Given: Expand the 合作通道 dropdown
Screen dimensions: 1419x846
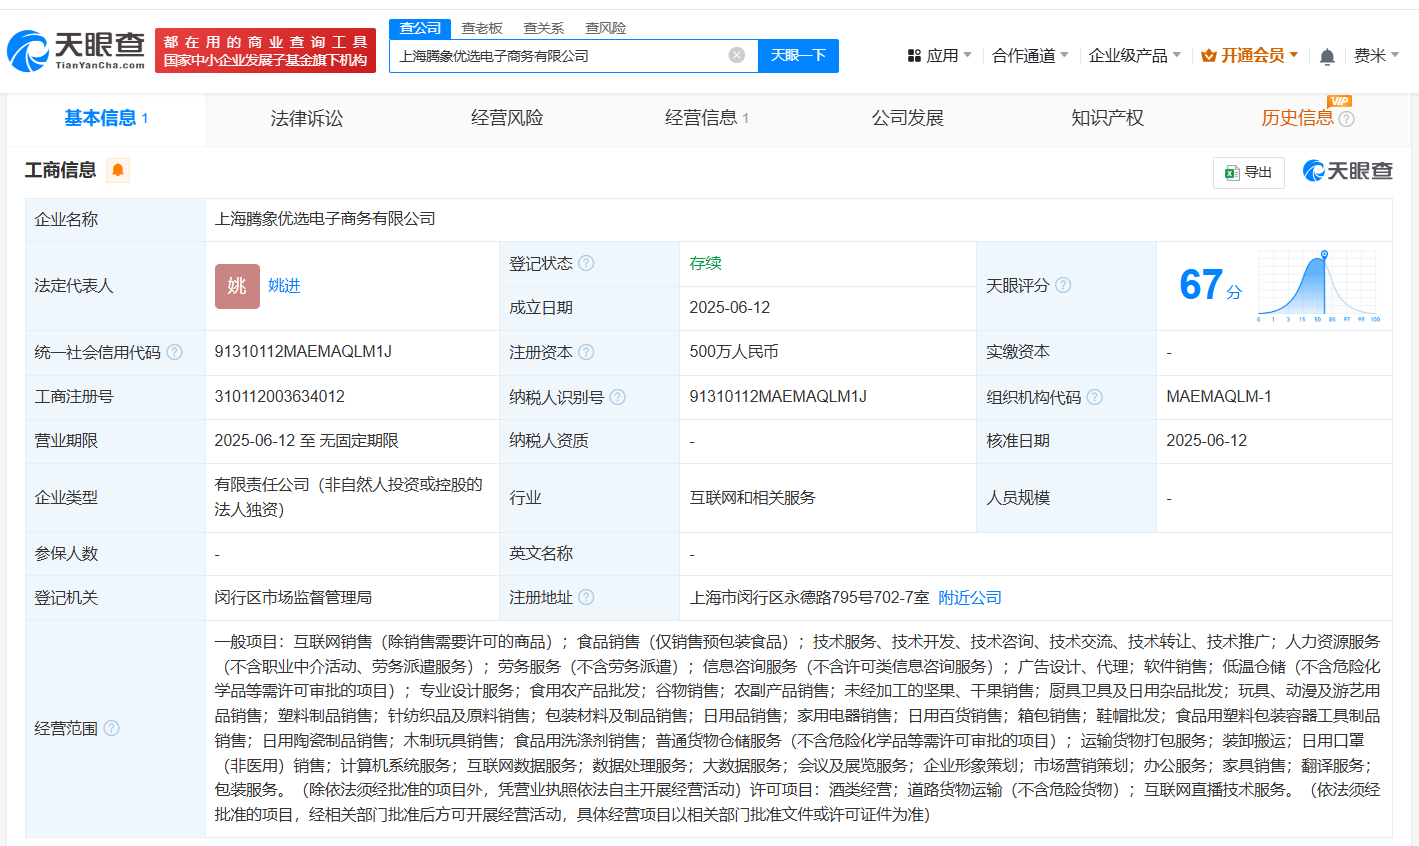Looking at the screenshot, I should pos(1029,56).
